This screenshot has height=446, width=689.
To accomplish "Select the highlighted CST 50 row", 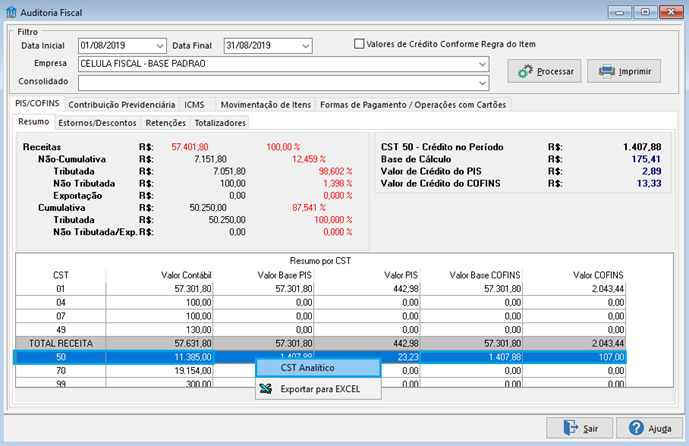I will coord(320,357).
